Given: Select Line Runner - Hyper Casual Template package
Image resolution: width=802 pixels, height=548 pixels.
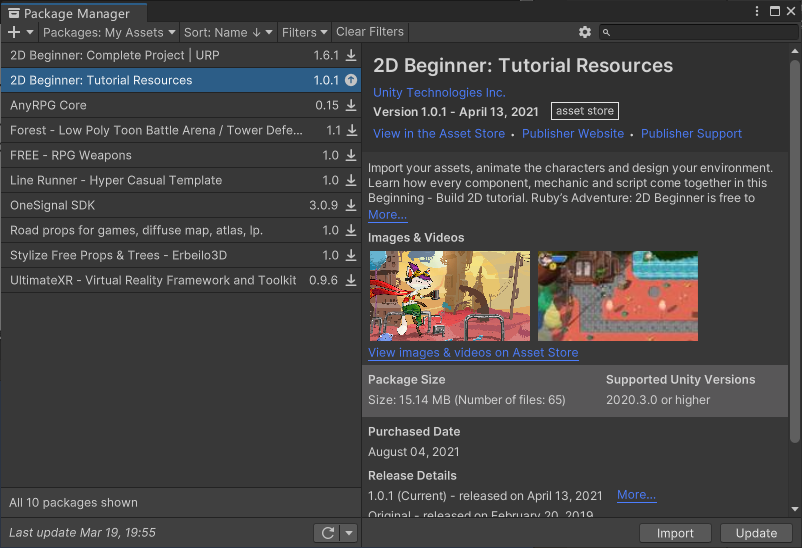Looking at the screenshot, I should pos(181,180).
